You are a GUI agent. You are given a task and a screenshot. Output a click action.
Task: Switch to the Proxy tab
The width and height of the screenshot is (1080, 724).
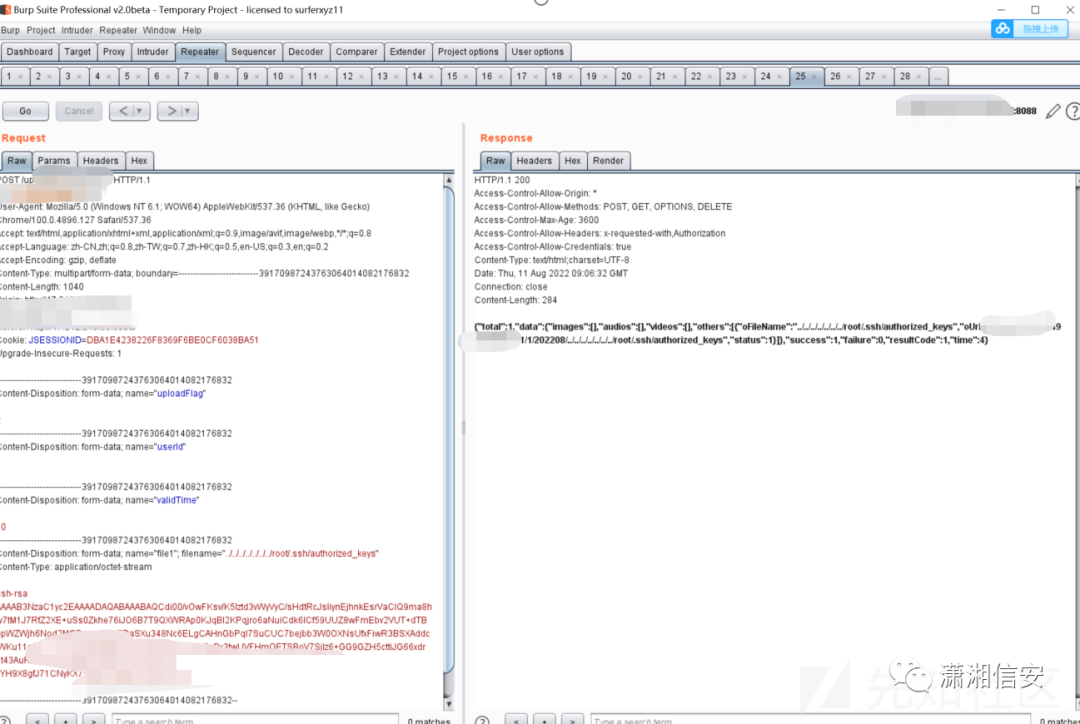click(114, 52)
